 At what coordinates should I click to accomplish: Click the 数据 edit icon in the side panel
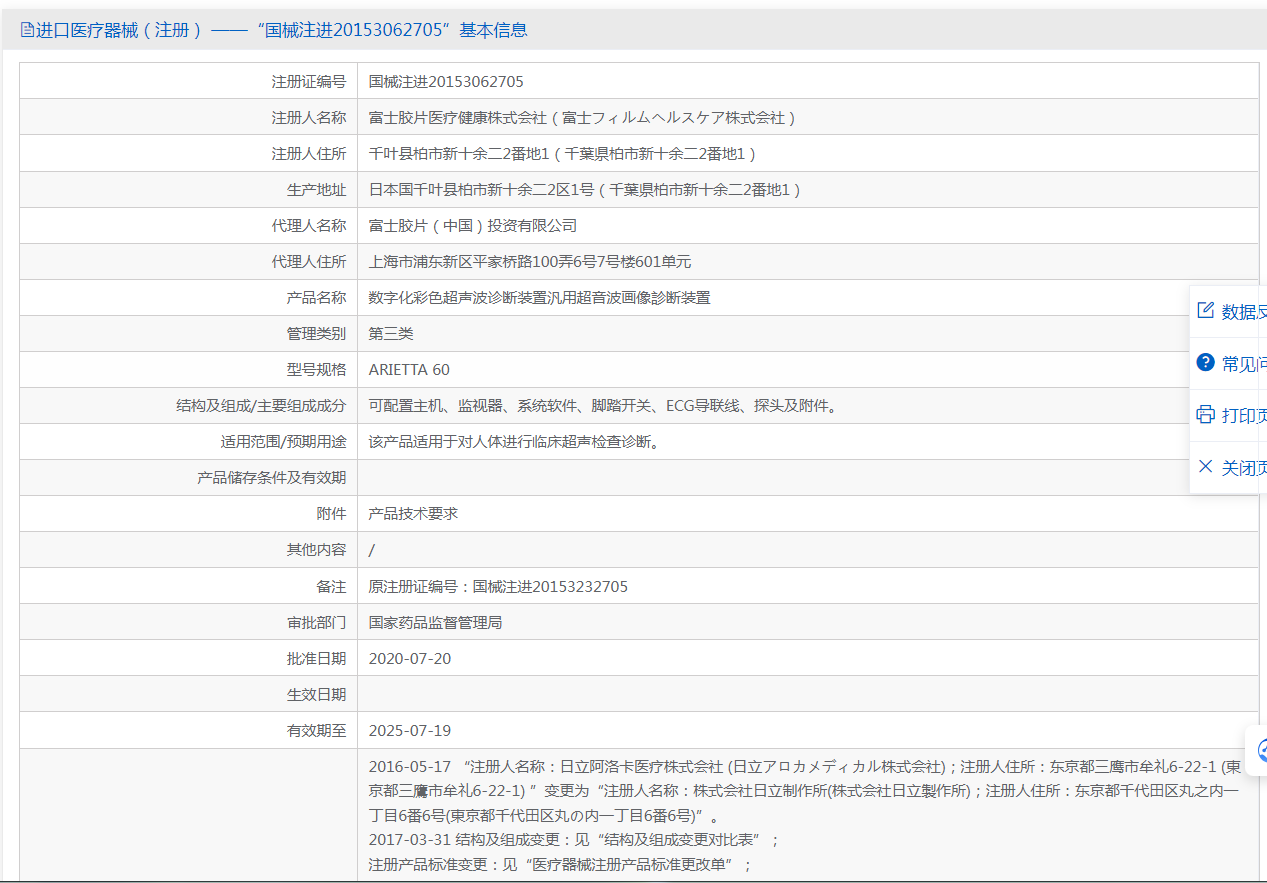pos(1205,311)
